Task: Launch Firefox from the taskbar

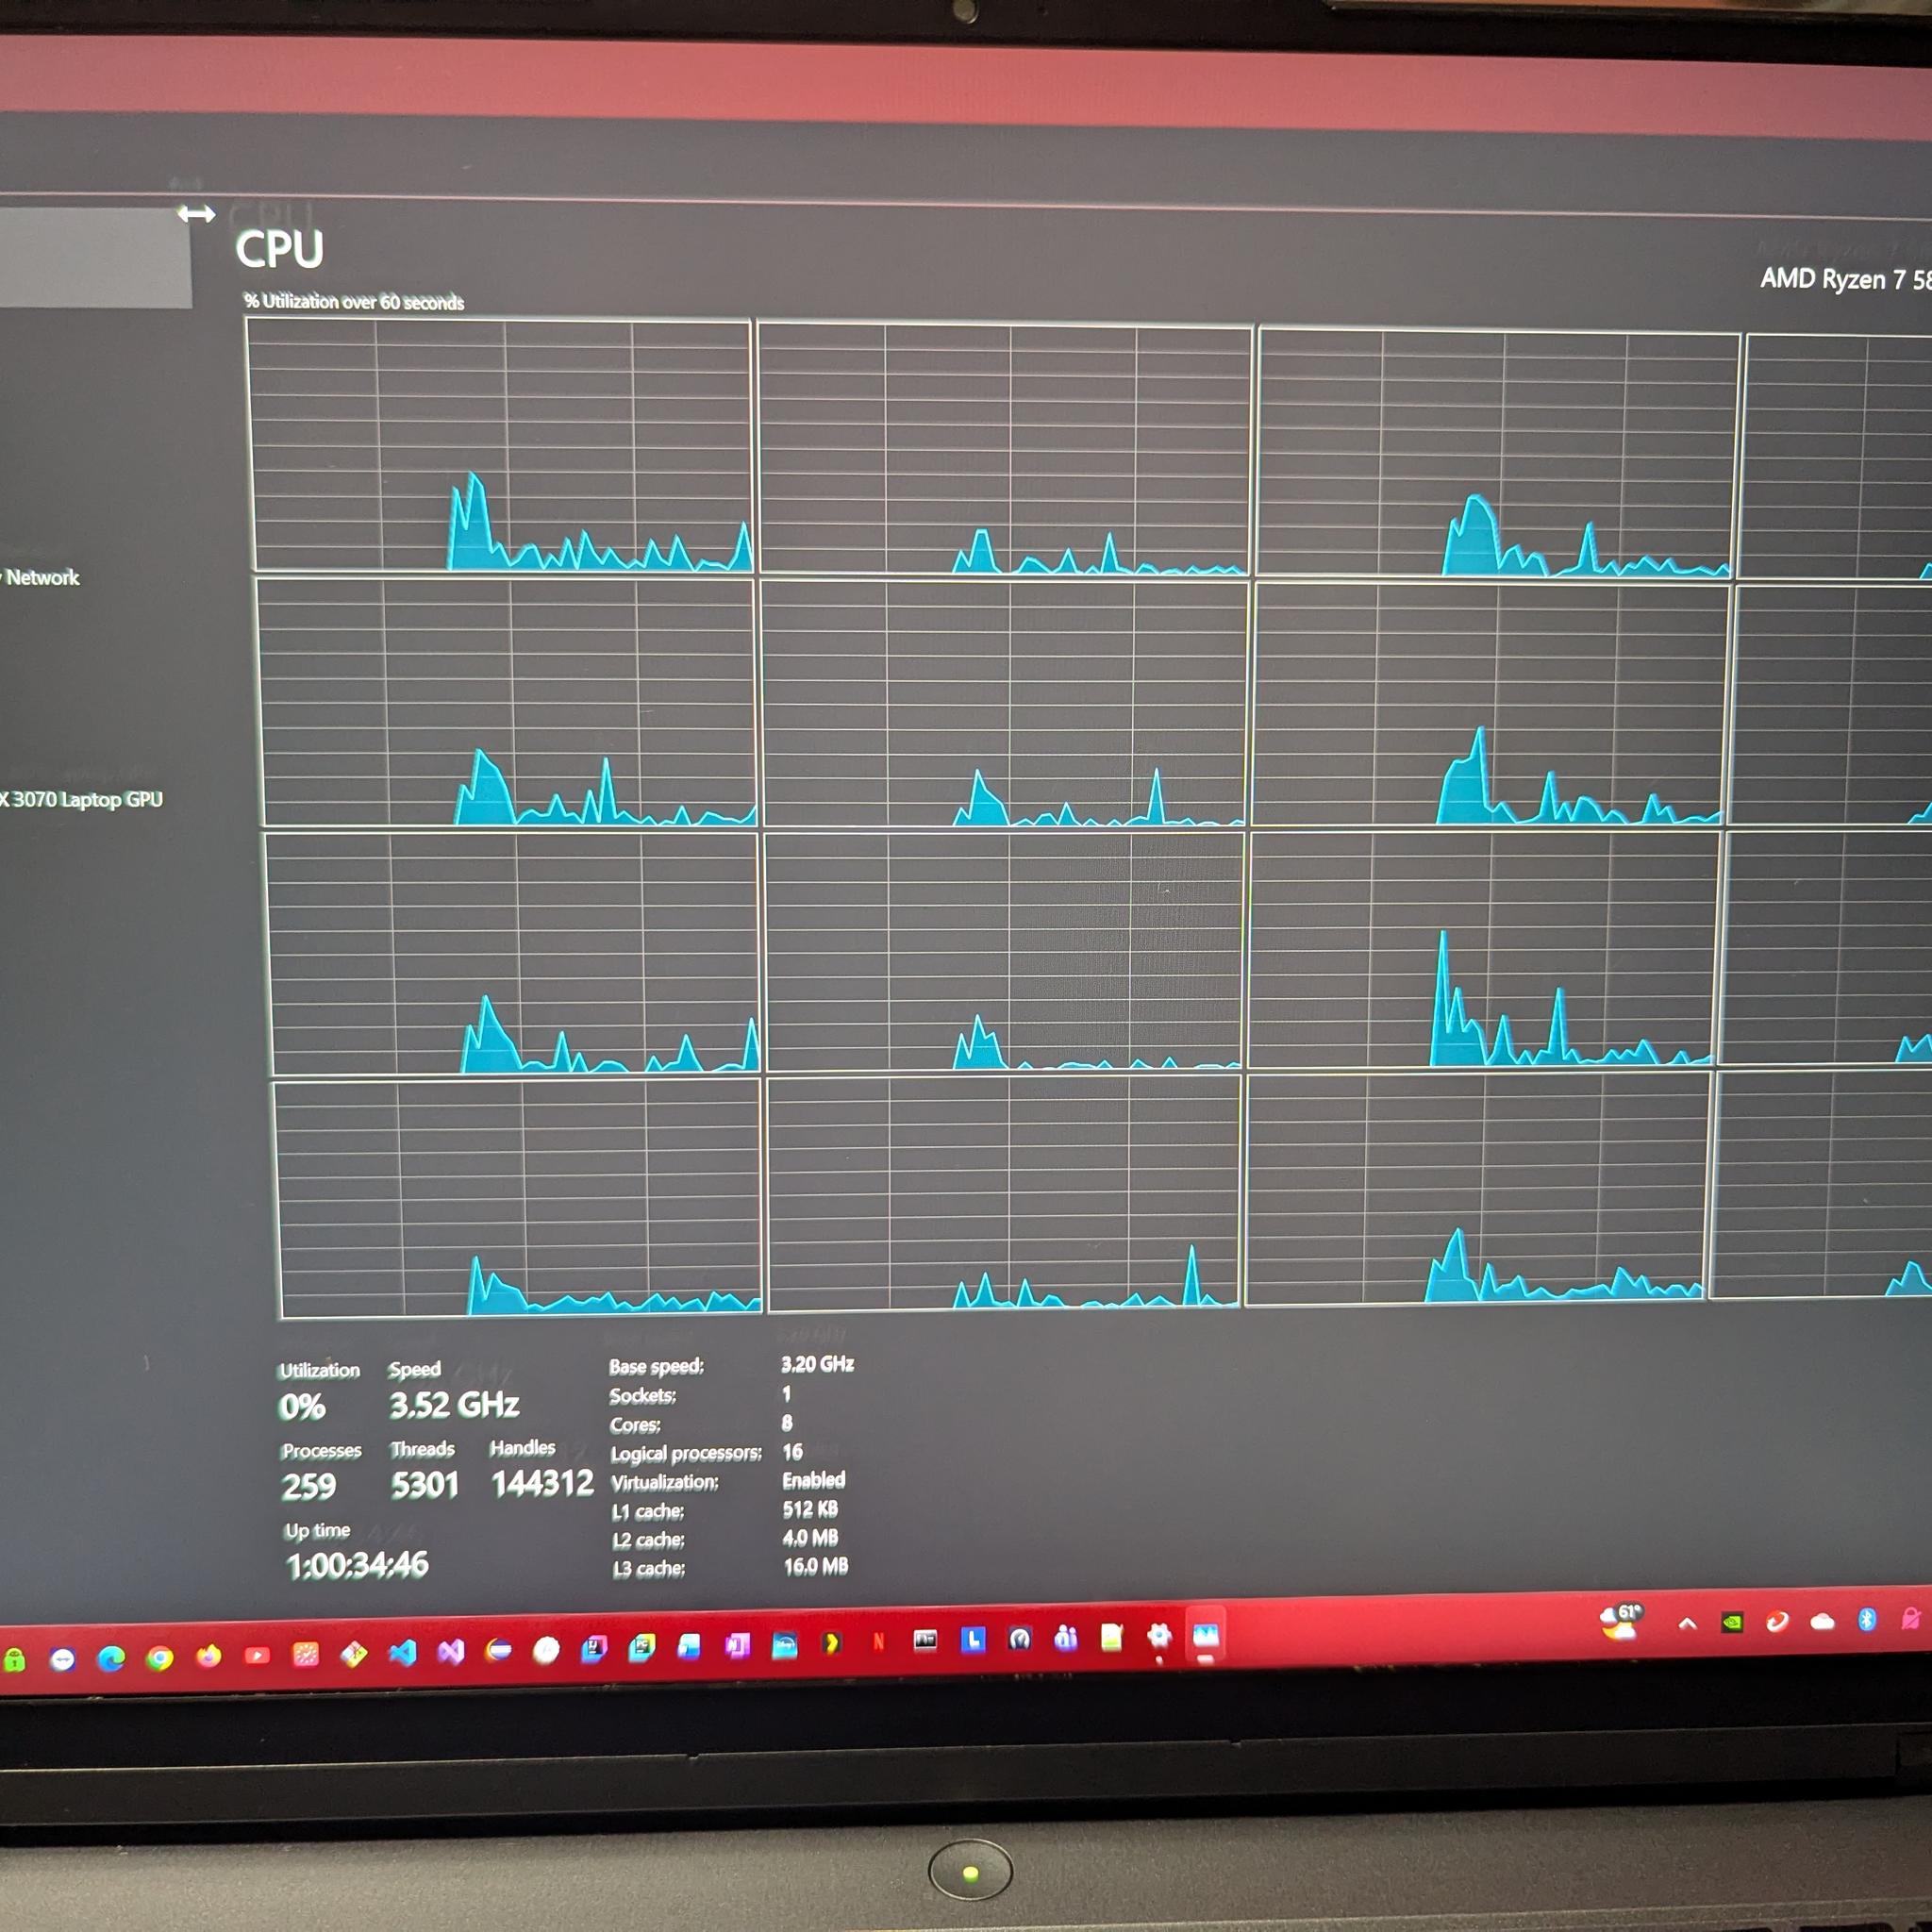Action: 209,1656
